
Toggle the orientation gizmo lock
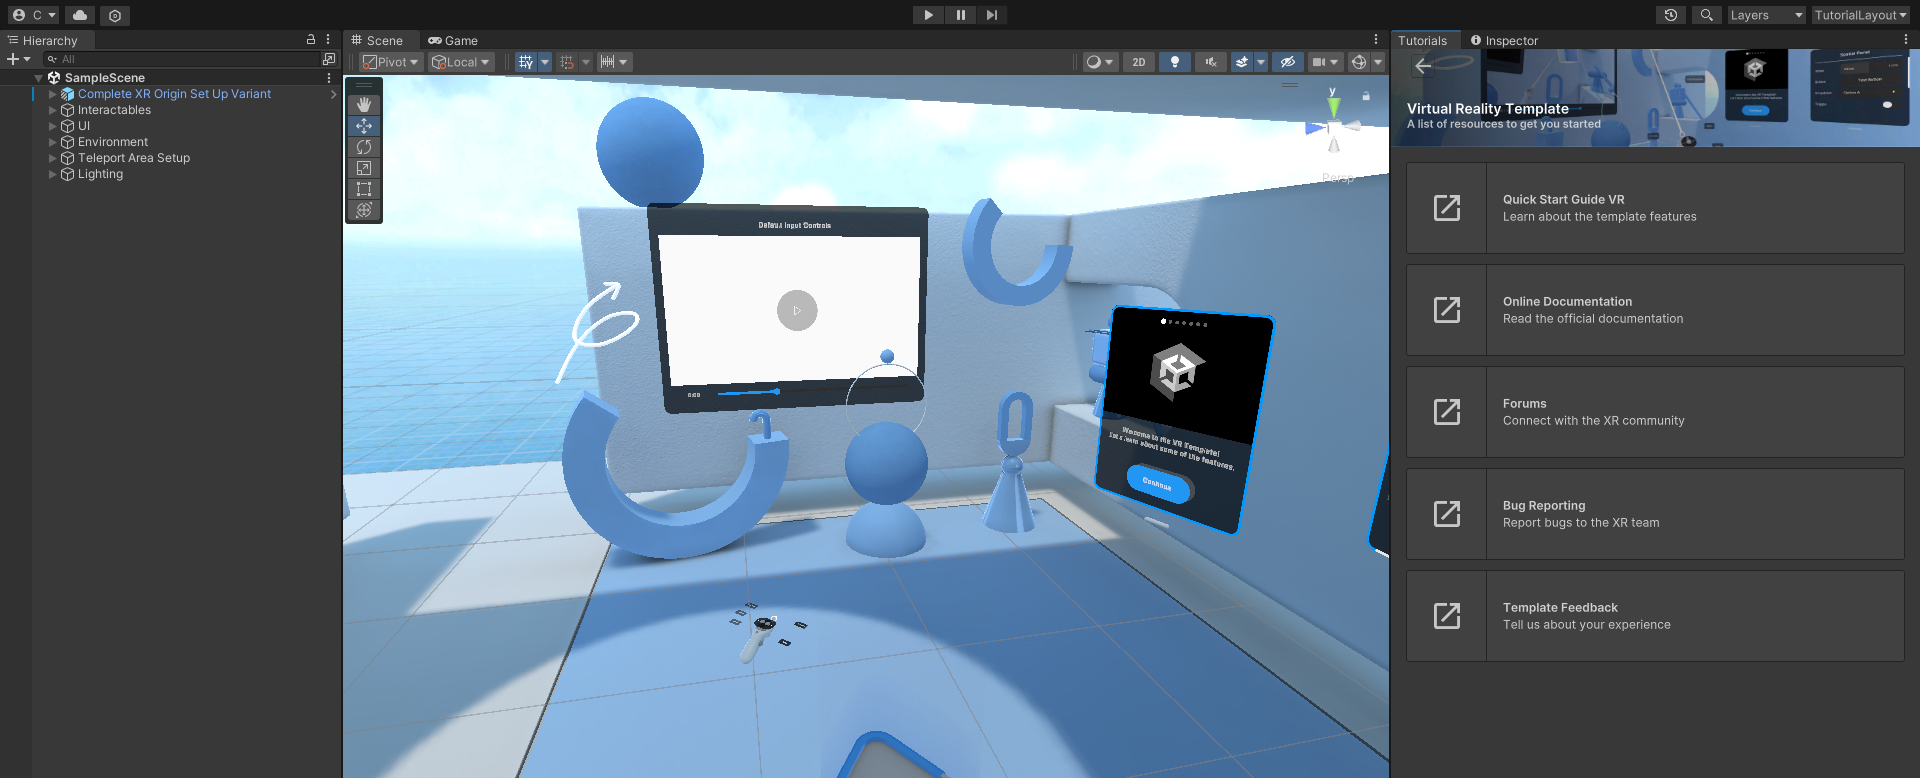pyautogui.click(x=1366, y=97)
